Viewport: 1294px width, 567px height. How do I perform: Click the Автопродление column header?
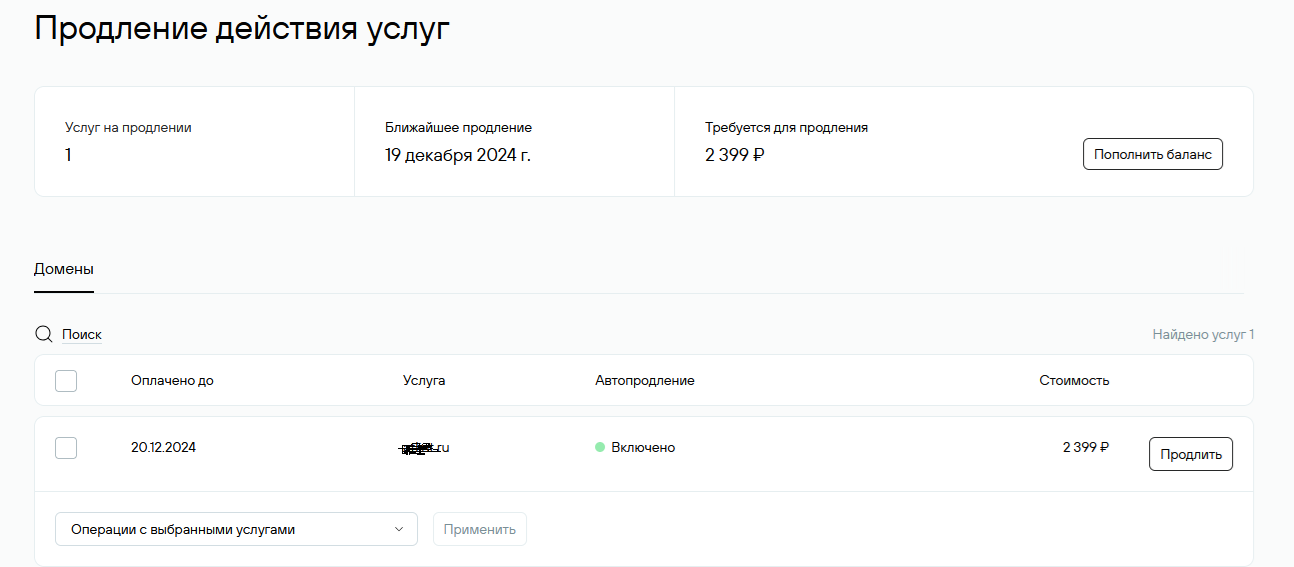(x=645, y=380)
